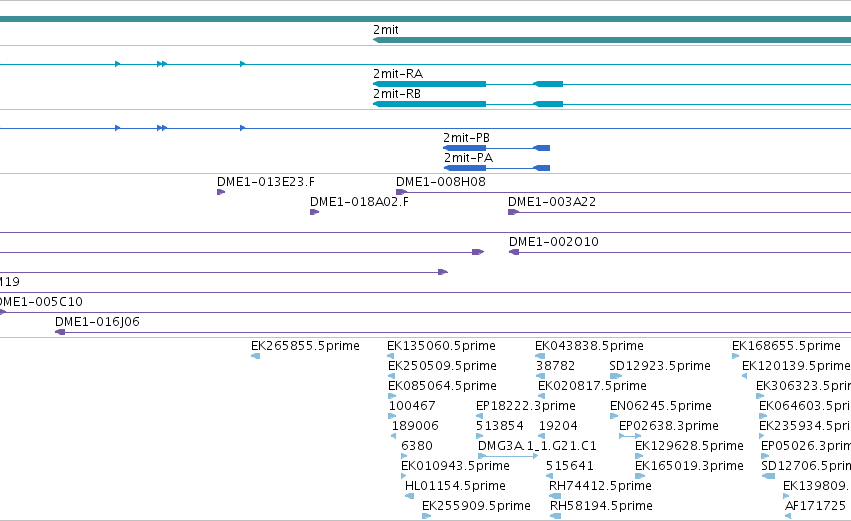Select the EP02638.3prime EST label
The image size is (851, 521).
pos(669,426)
